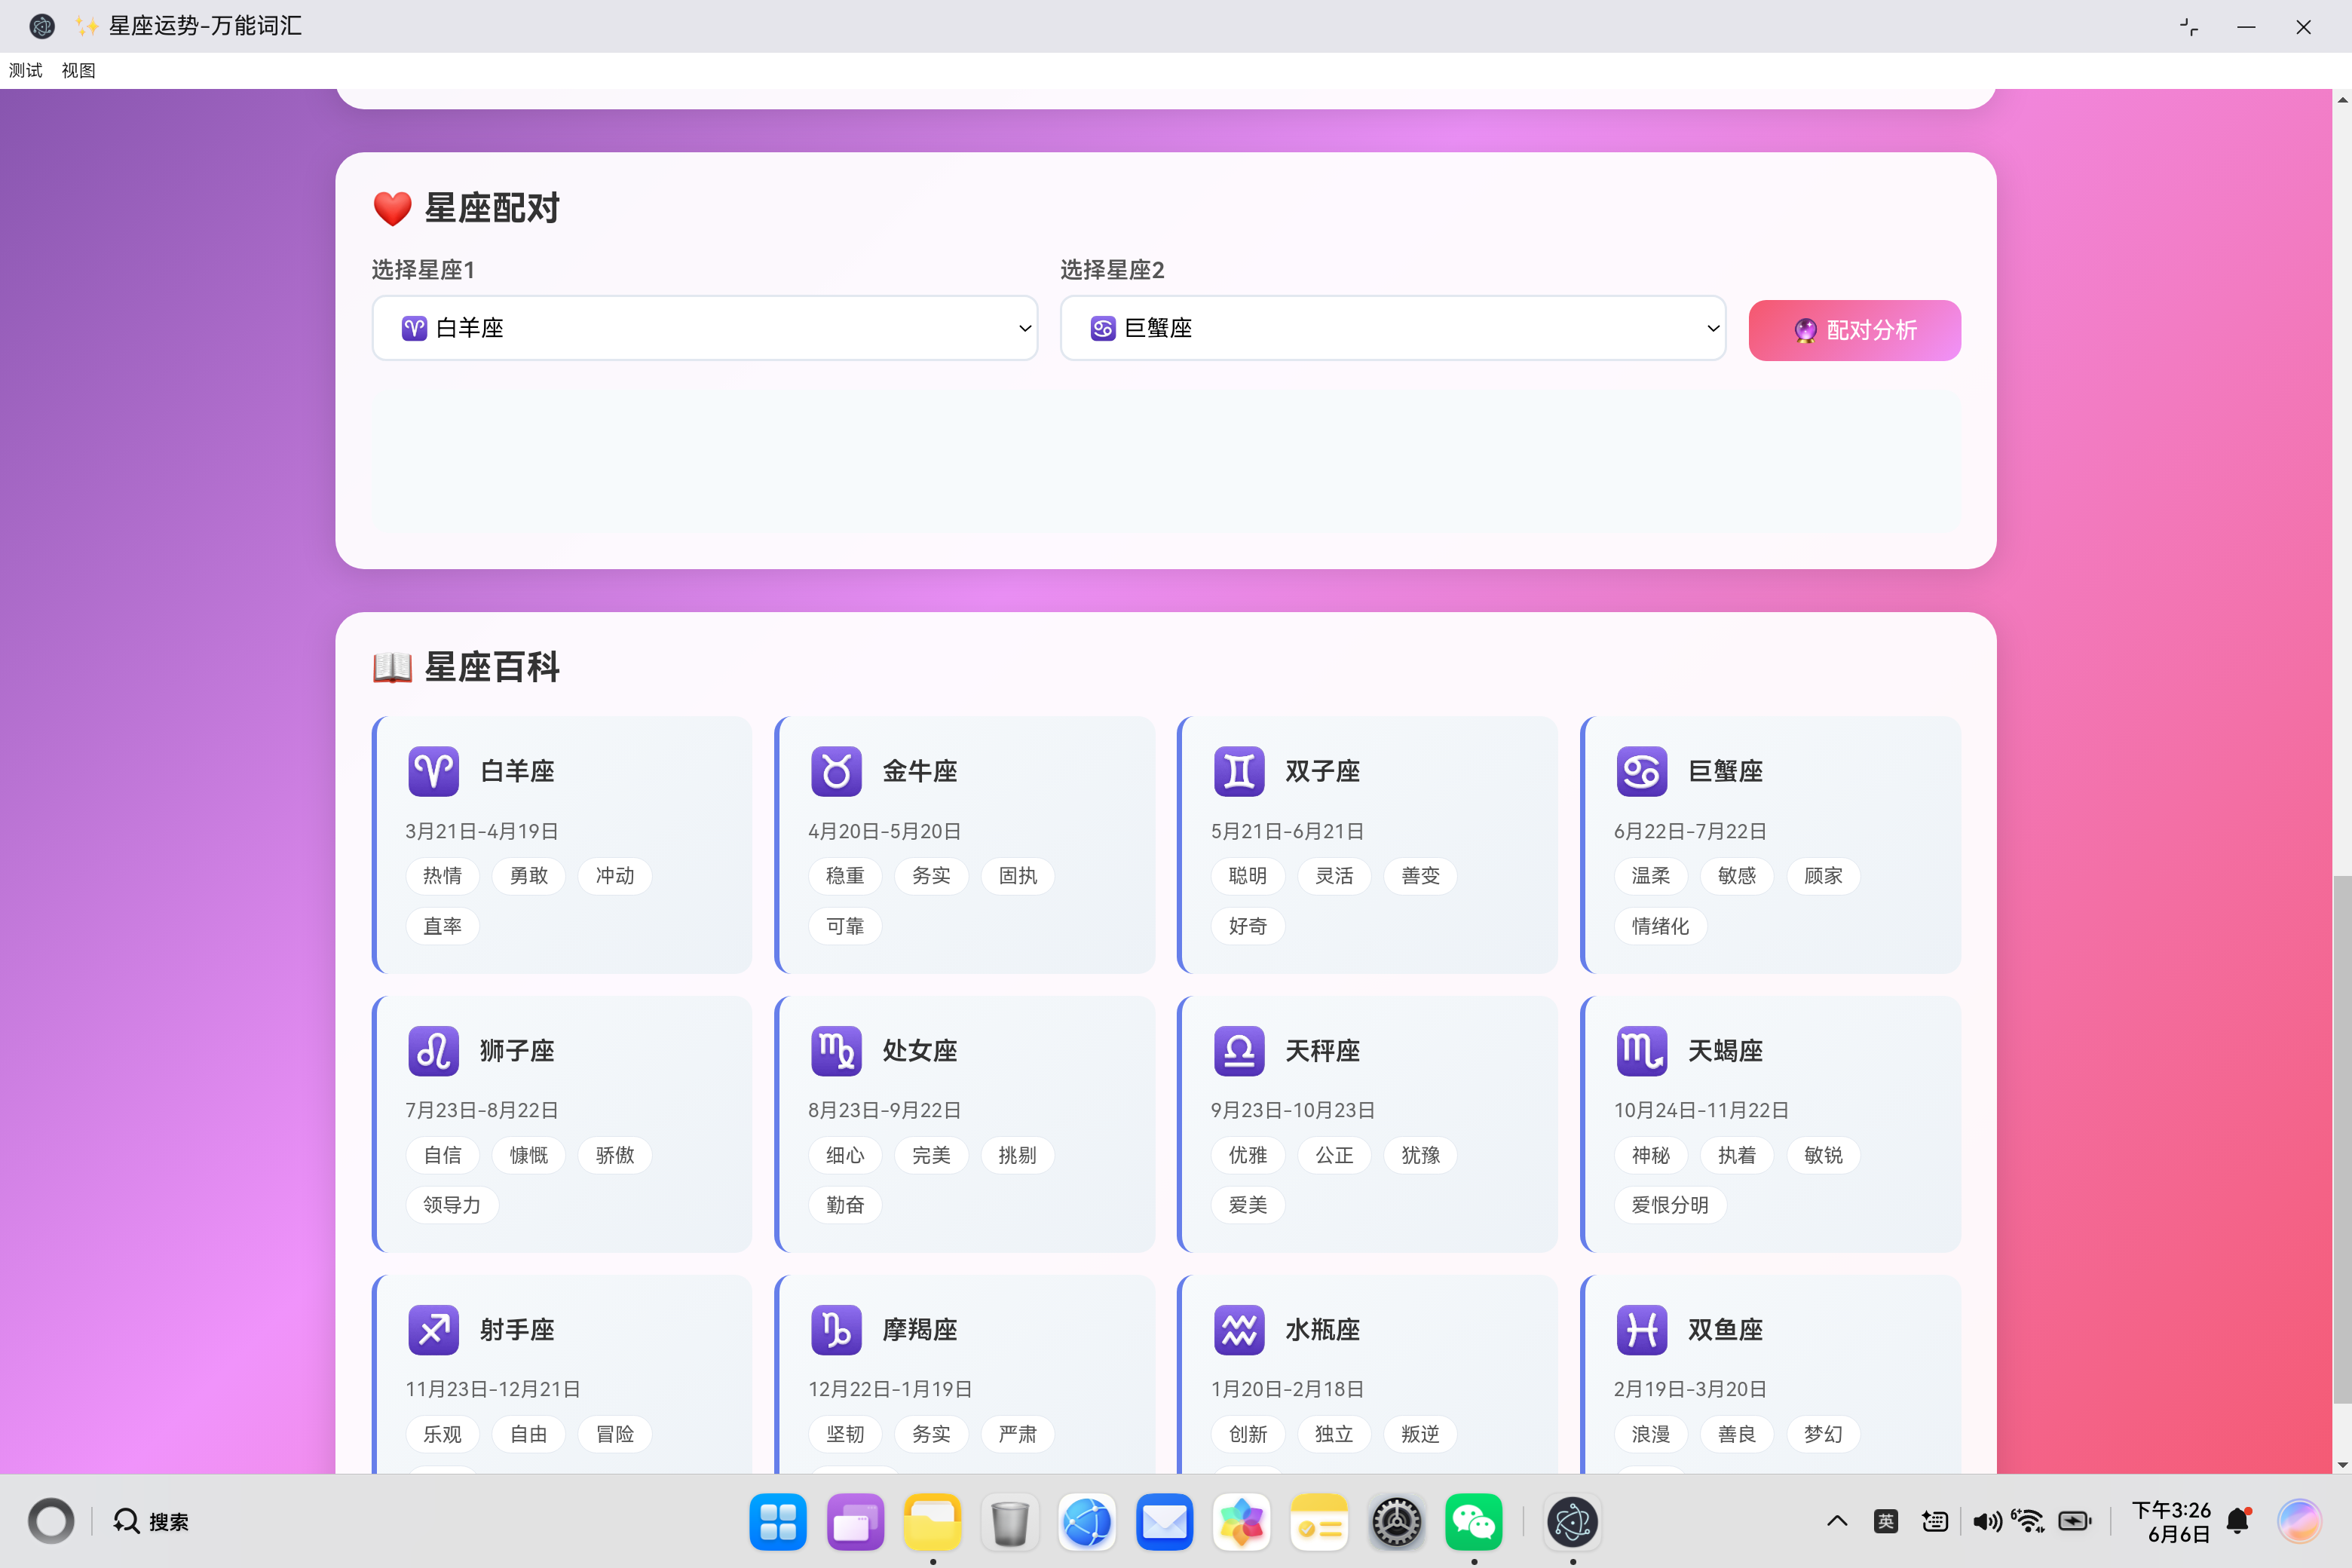Open the mail envelope app in dock
The height and width of the screenshot is (1568, 2352).
[1164, 1522]
